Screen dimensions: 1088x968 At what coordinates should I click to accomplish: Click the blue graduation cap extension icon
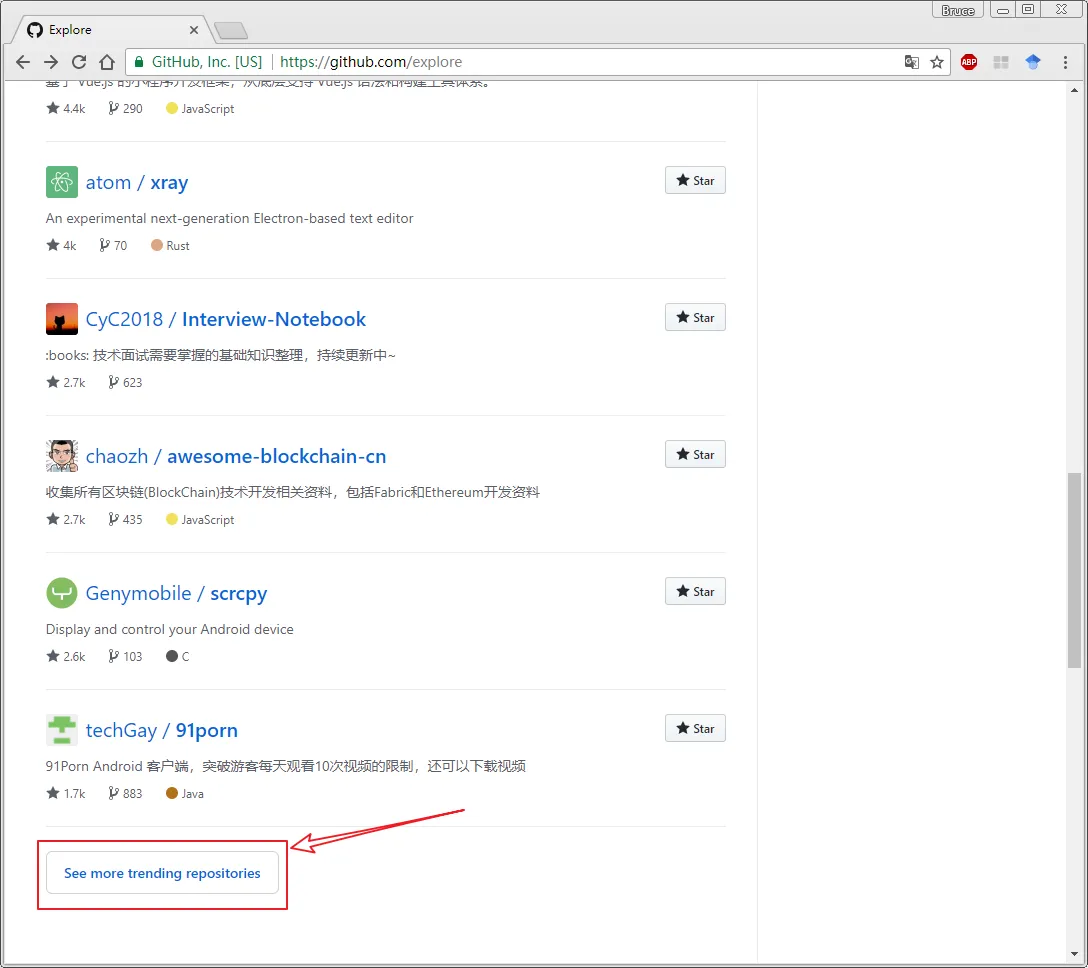click(1033, 62)
